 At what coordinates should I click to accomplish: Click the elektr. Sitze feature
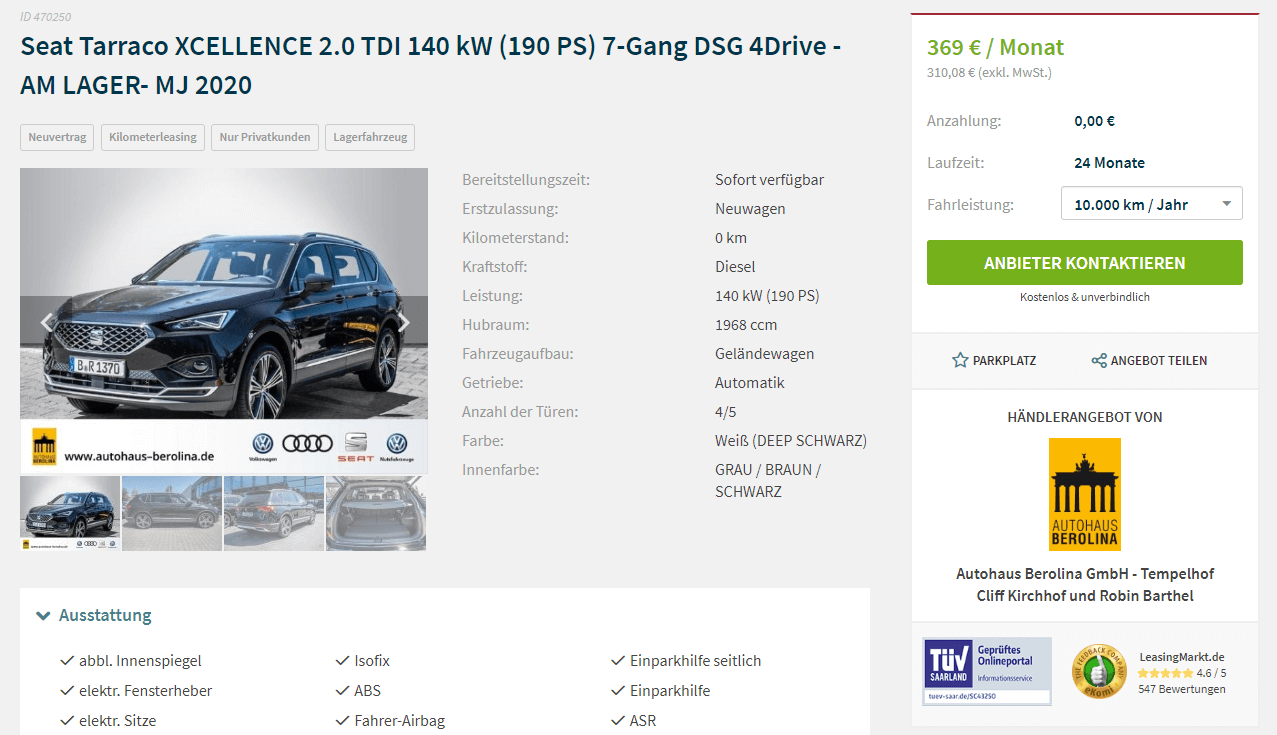(x=117, y=721)
